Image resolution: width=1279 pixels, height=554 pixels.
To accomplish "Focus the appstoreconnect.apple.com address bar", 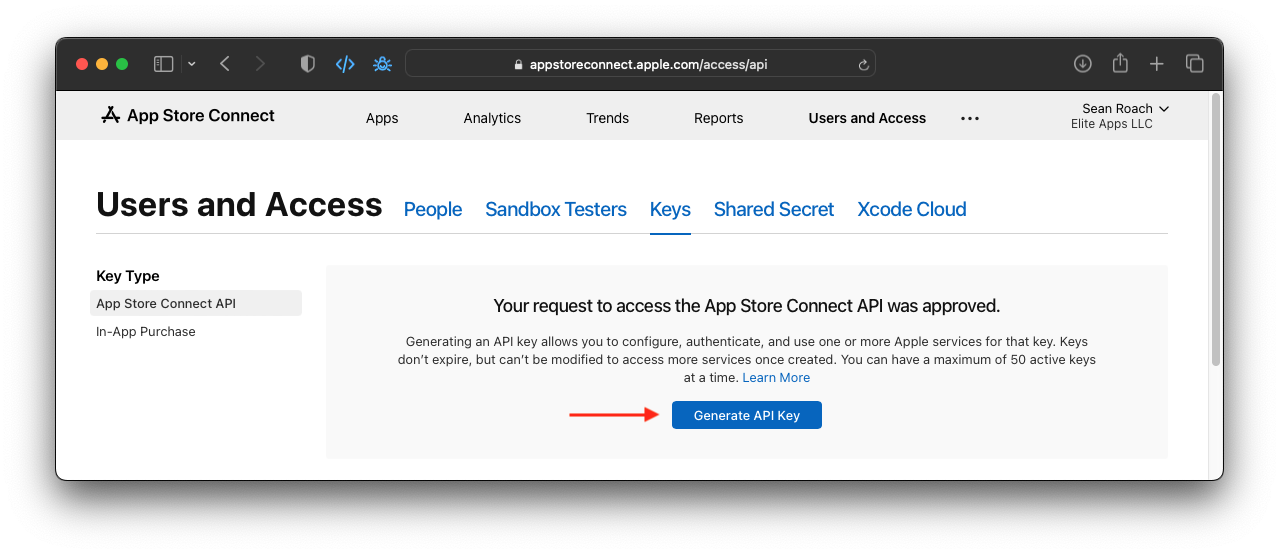I will coord(640,64).
